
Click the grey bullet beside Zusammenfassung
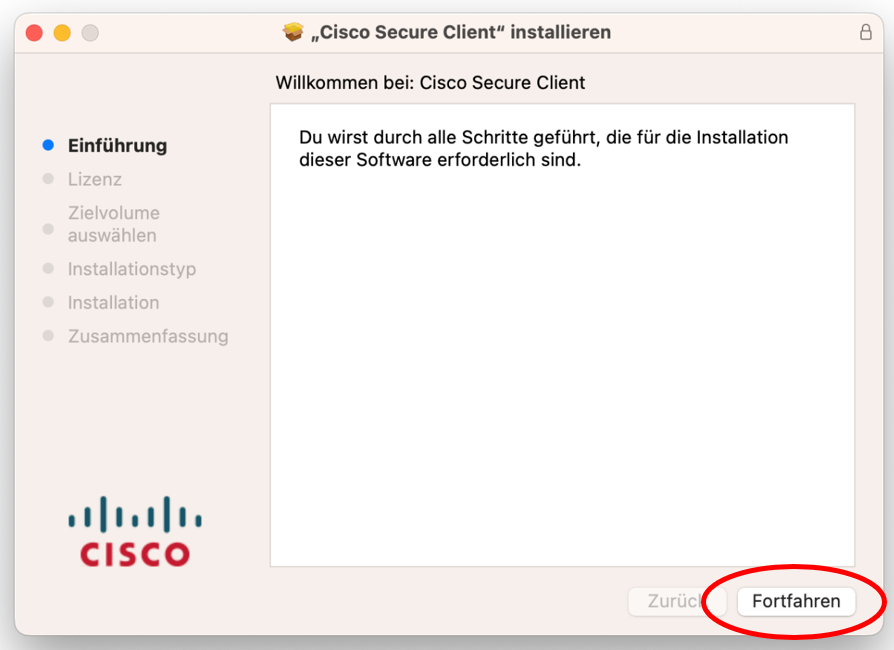click(x=48, y=335)
